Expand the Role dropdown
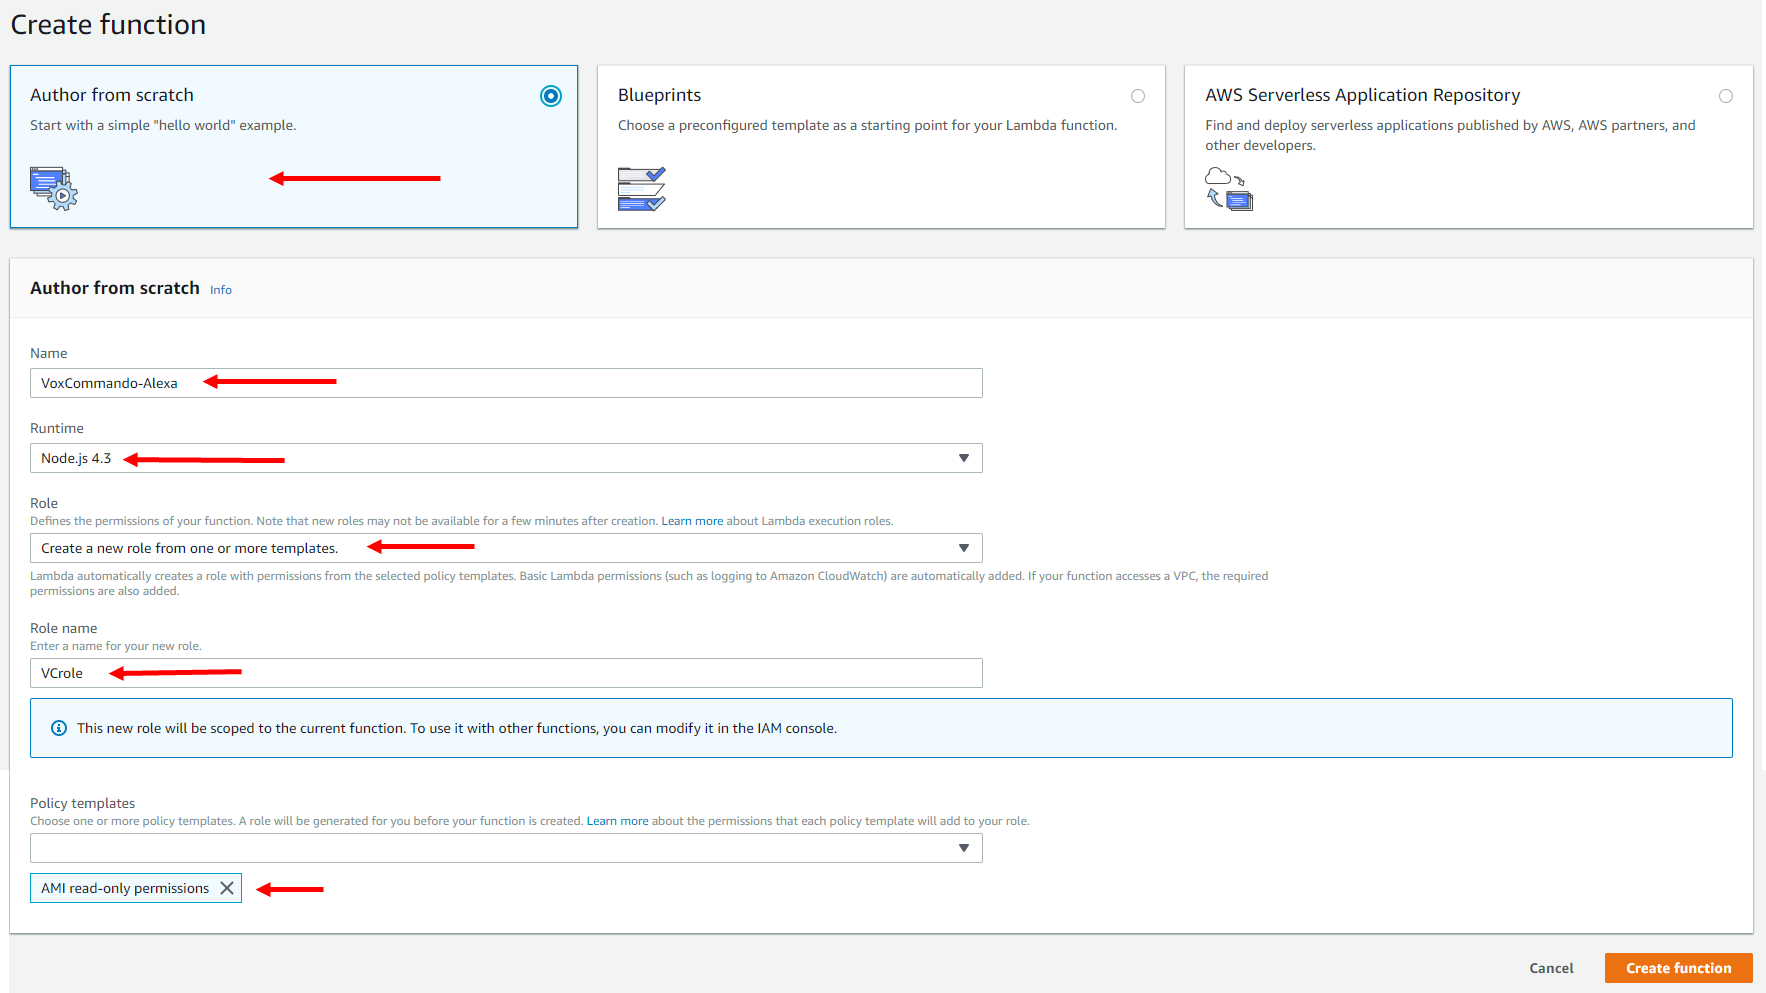The image size is (1766, 993). 506,548
